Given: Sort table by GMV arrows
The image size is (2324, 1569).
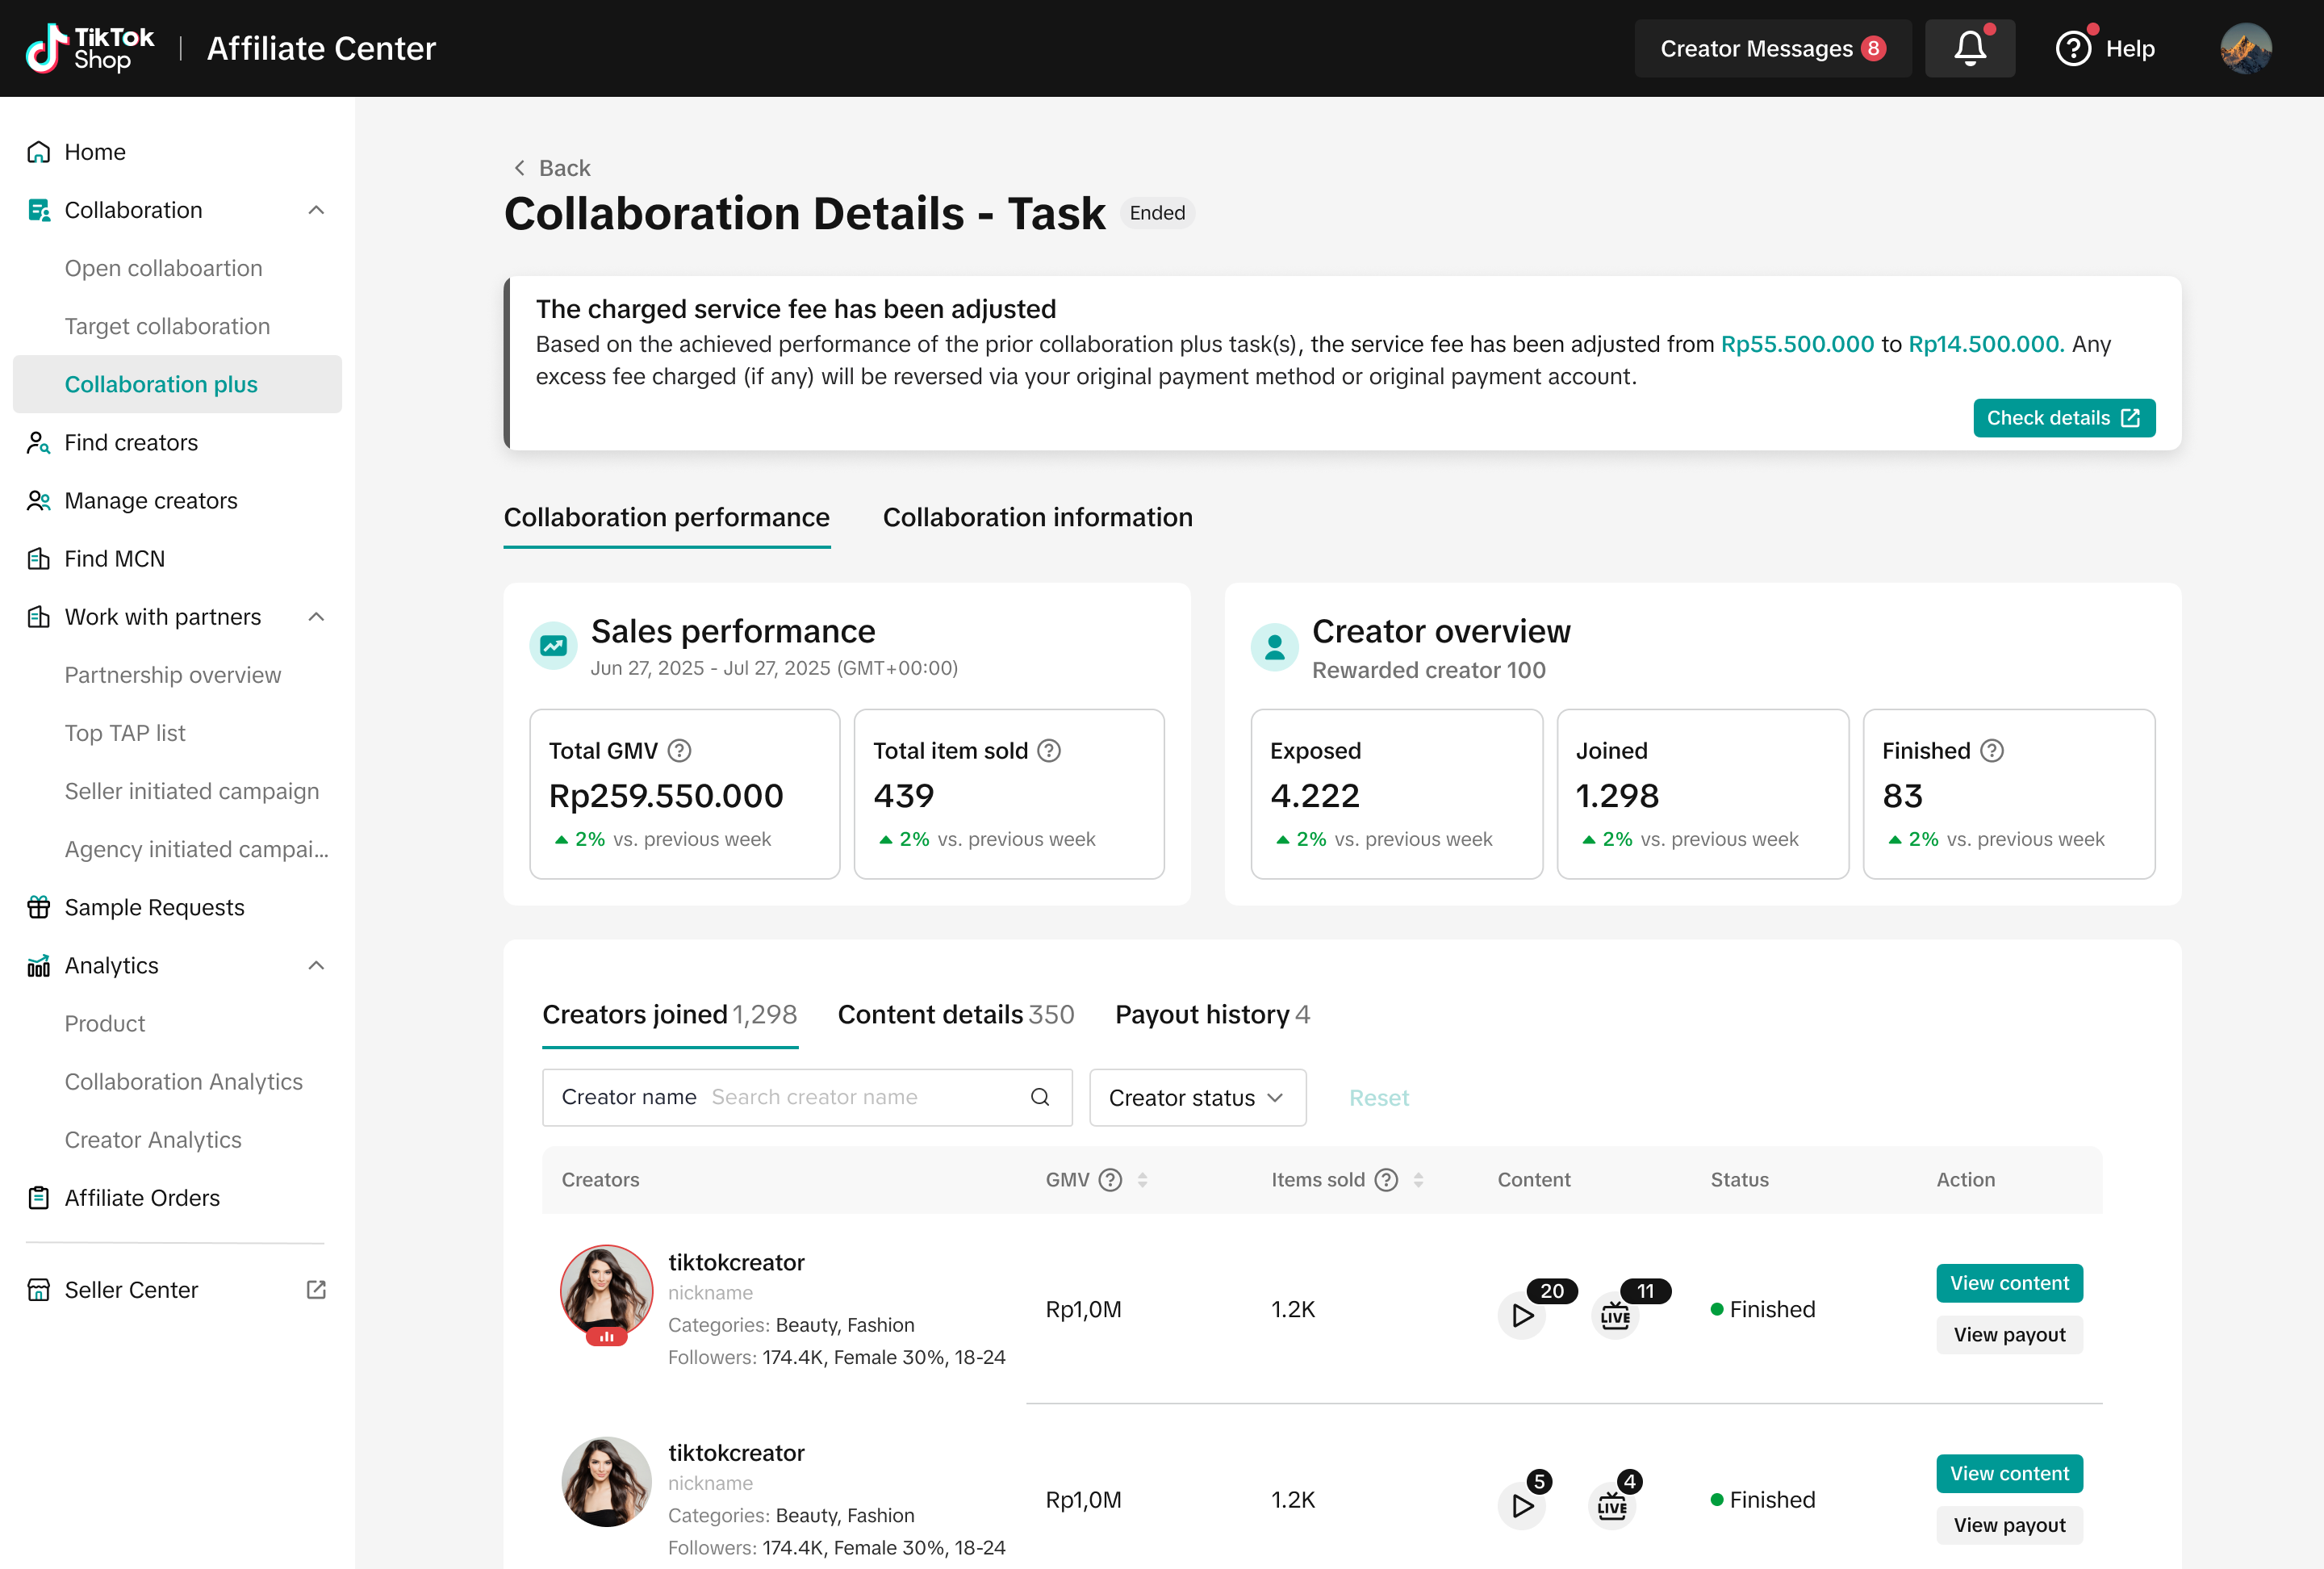Looking at the screenshot, I should coord(1142,1180).
